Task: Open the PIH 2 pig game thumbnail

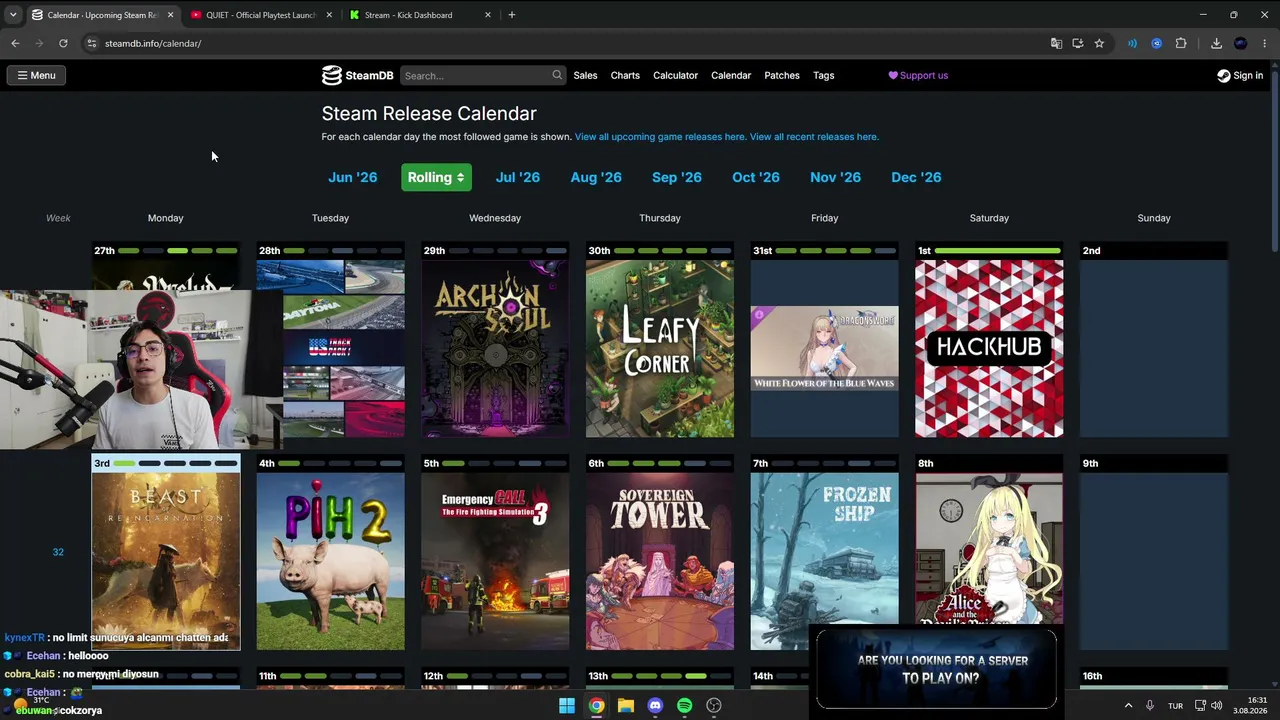Action: pos(331,561)
